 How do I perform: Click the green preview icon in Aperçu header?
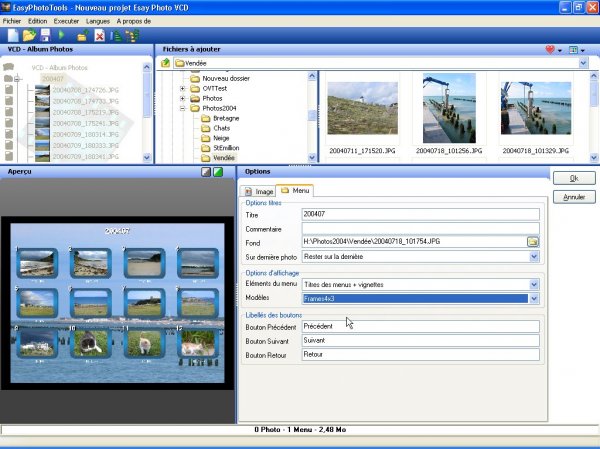pyautogui.click(x=218, y=172)
